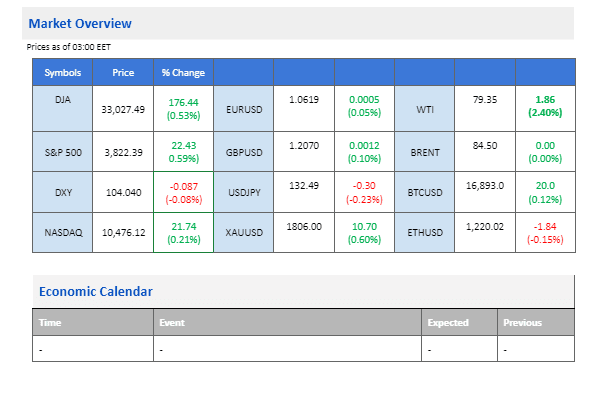Select the DJA price 33,027.49
Image resolution: width=613 pixels, height=398 pixels.
coord(123,109)
